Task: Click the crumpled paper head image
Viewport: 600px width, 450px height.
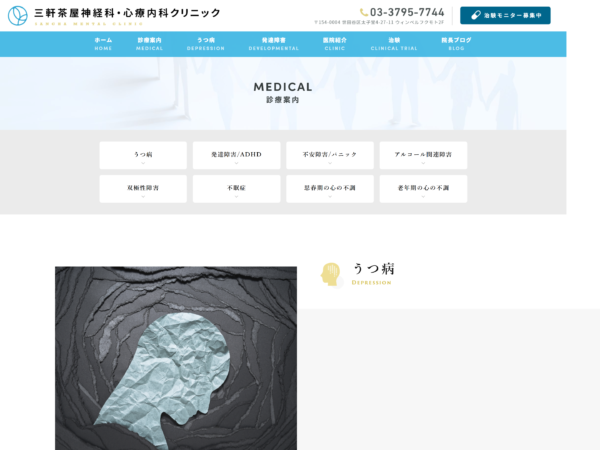Action: [x=176, y=358]
